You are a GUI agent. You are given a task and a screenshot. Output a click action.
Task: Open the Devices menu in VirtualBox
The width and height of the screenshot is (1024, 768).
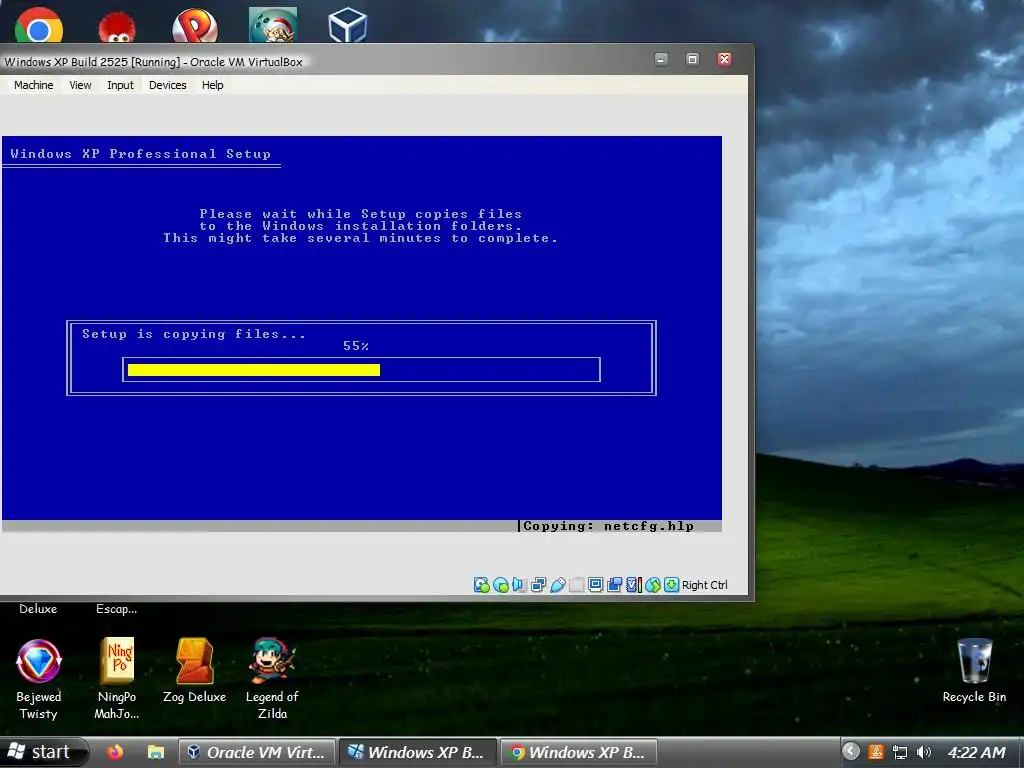(167, 85)
